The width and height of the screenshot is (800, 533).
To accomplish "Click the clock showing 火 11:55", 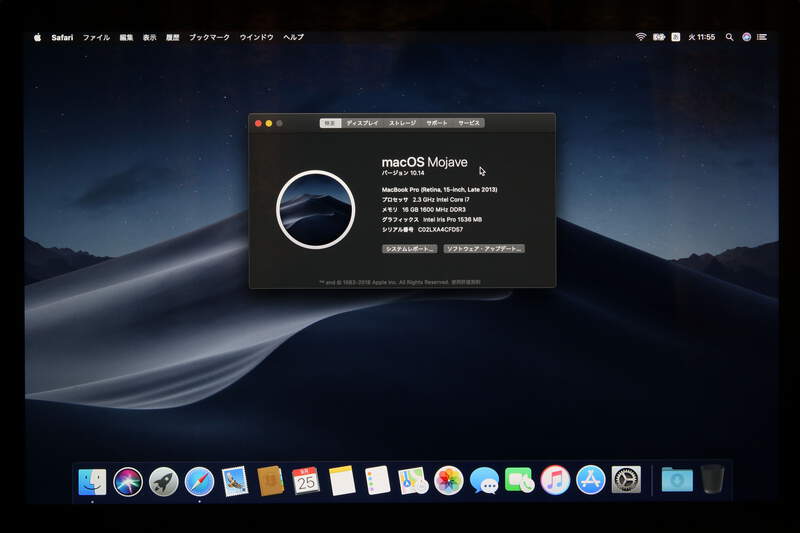I will (x=702, y=37).
